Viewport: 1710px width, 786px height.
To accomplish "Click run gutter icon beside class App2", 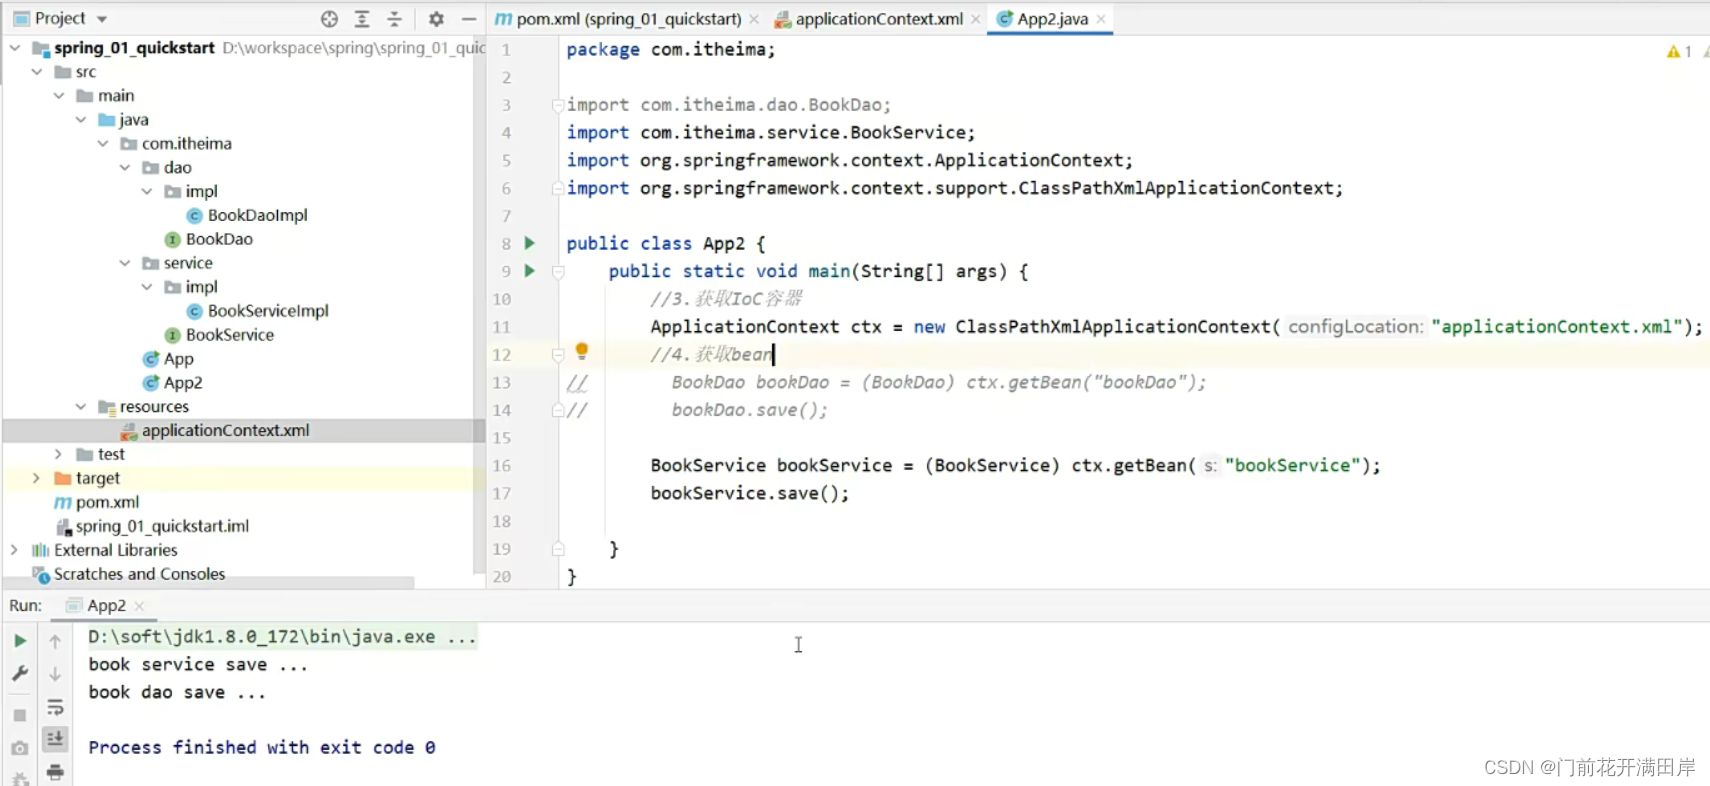I will click(530, 243).
